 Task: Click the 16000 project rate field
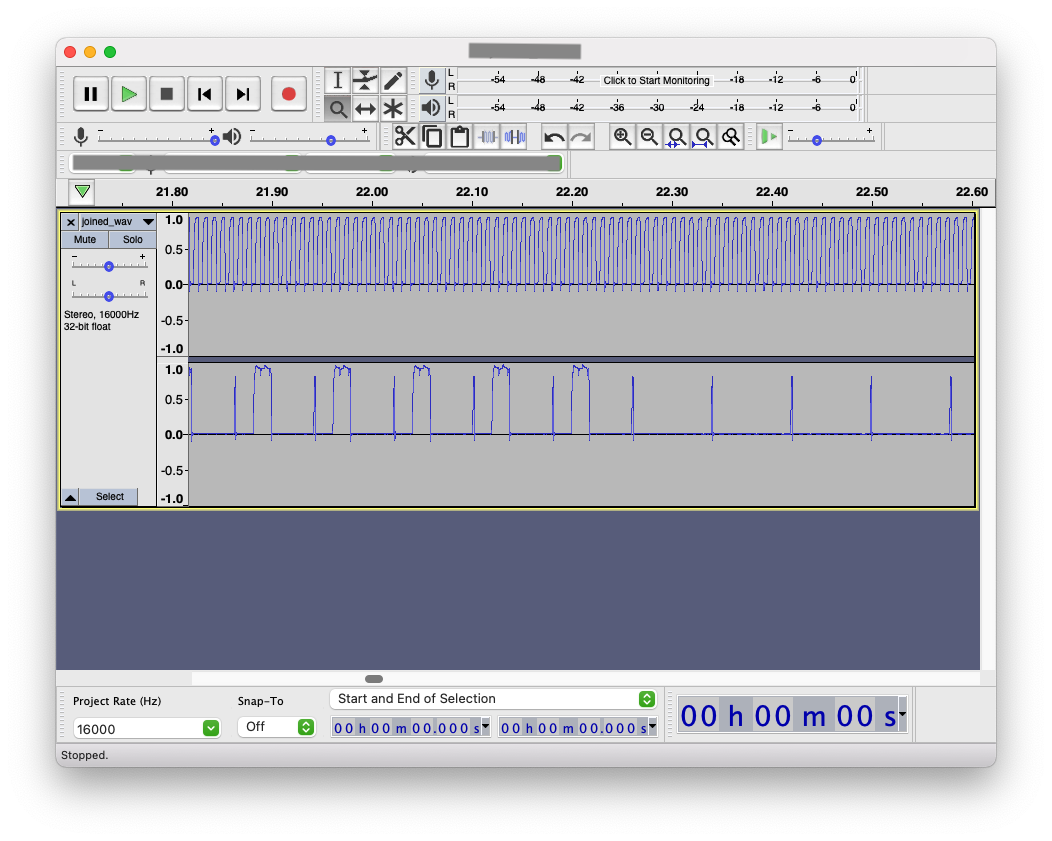pyautogui.click(x=138, y=729)
